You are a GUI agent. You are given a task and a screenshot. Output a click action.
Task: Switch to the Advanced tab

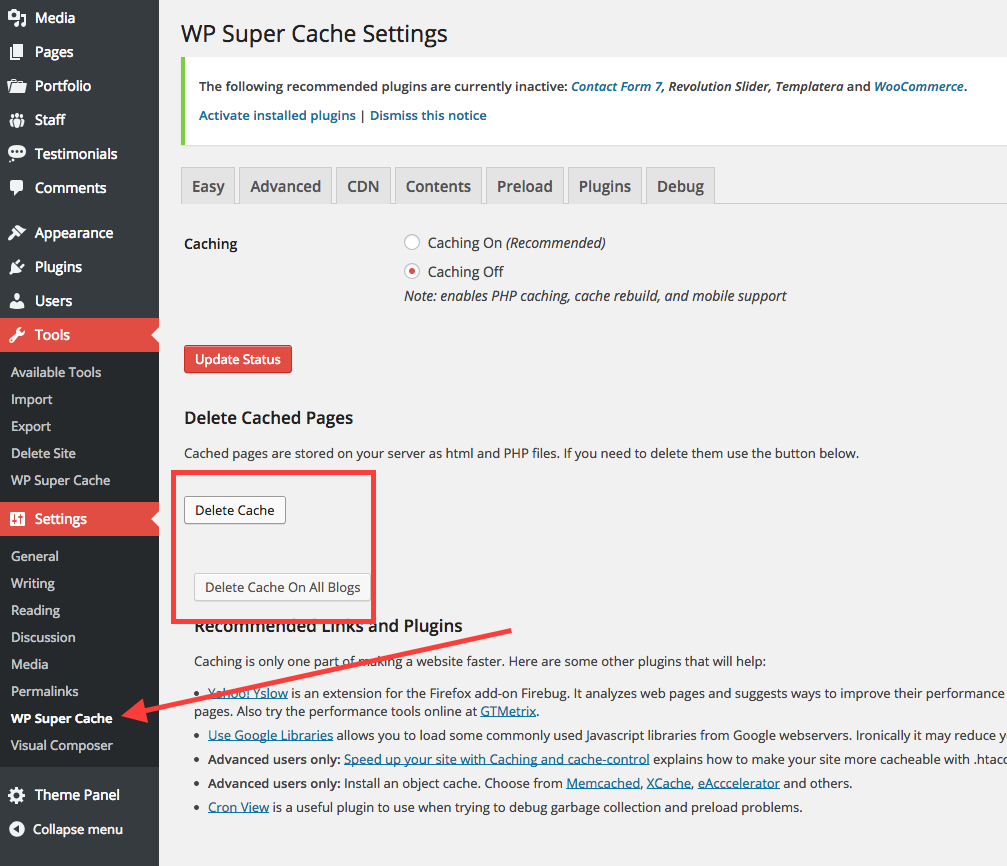click(x=285, y=185)
